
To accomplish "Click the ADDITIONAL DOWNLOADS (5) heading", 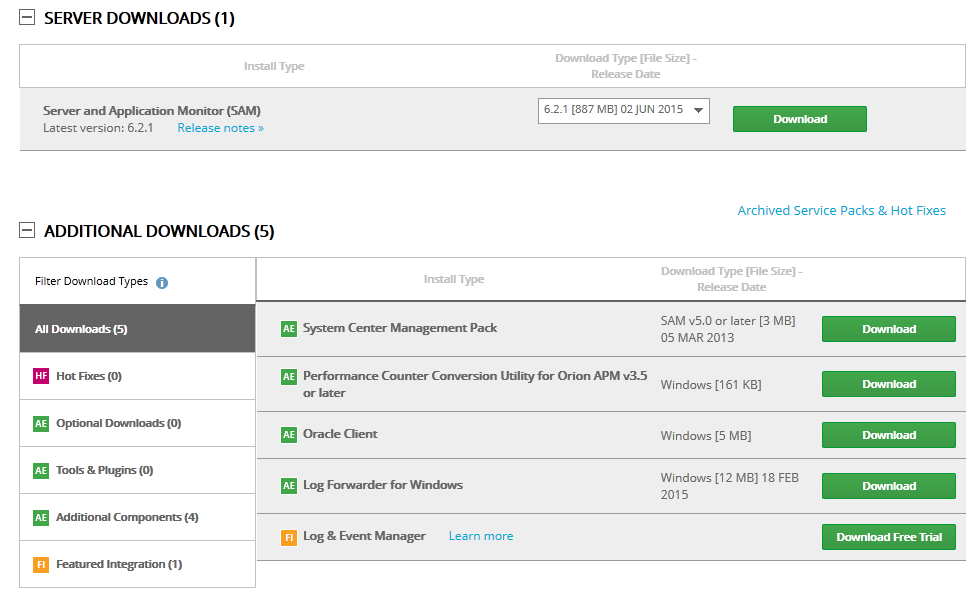I will [159, 231].
